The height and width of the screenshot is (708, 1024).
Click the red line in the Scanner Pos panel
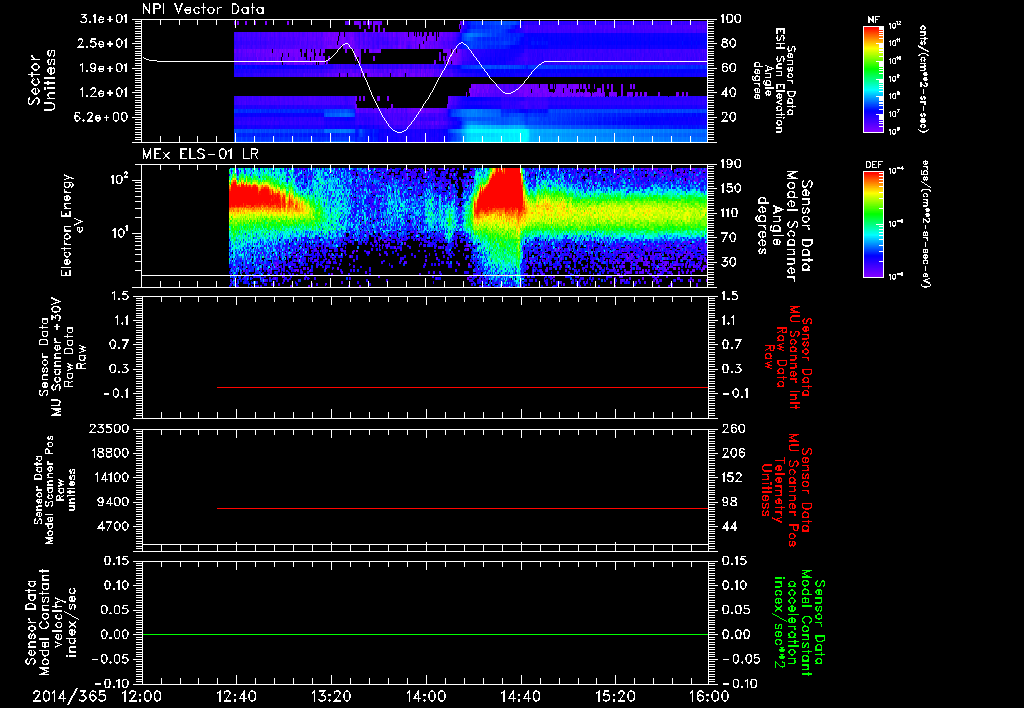pyautogui.click(x=462, y=508)
